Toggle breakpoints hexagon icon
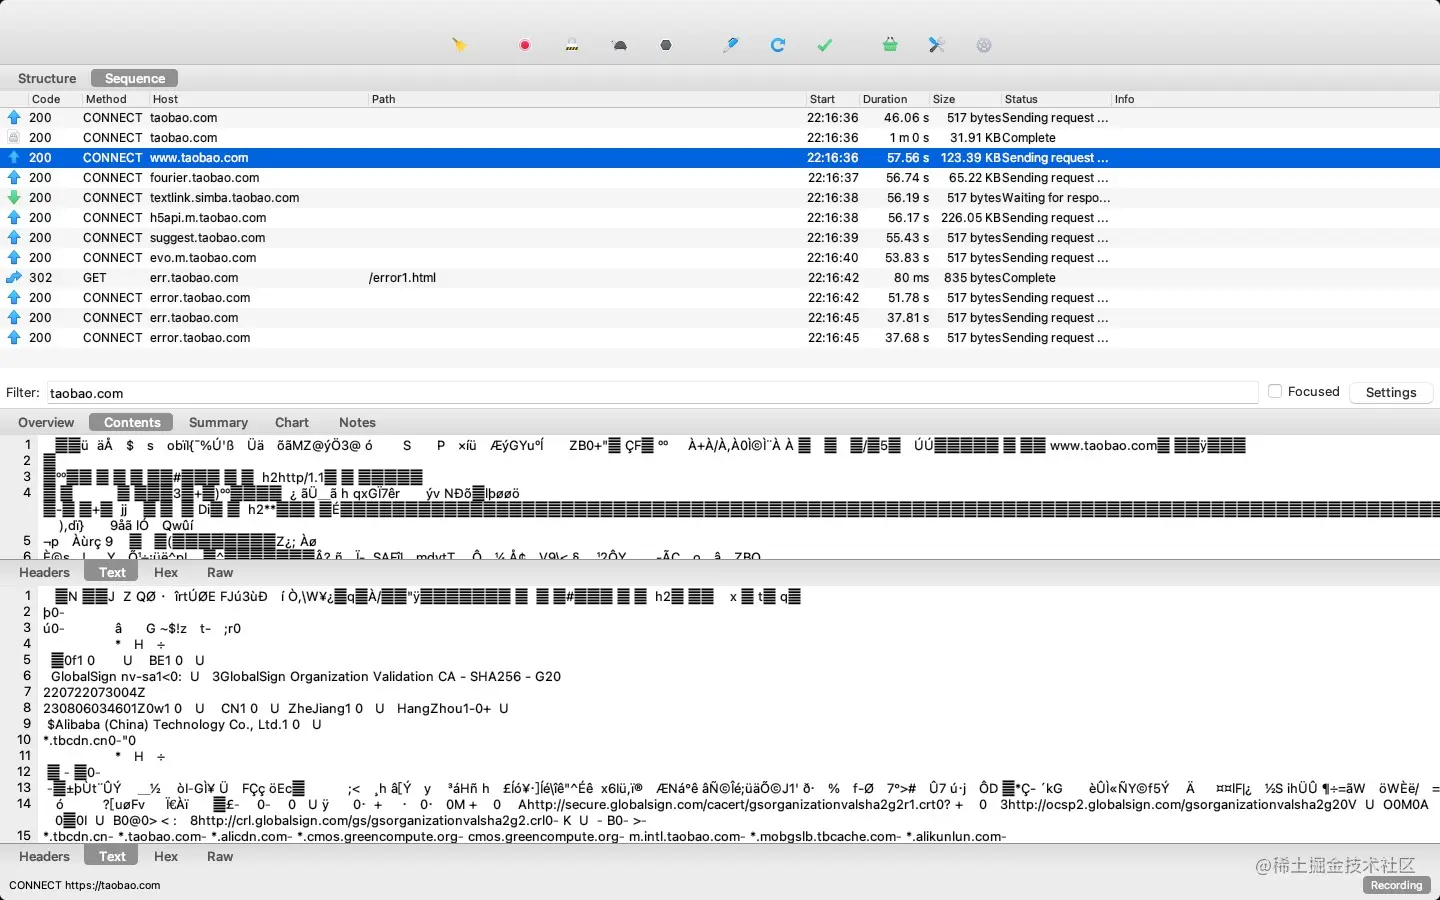 coord(666,45)
